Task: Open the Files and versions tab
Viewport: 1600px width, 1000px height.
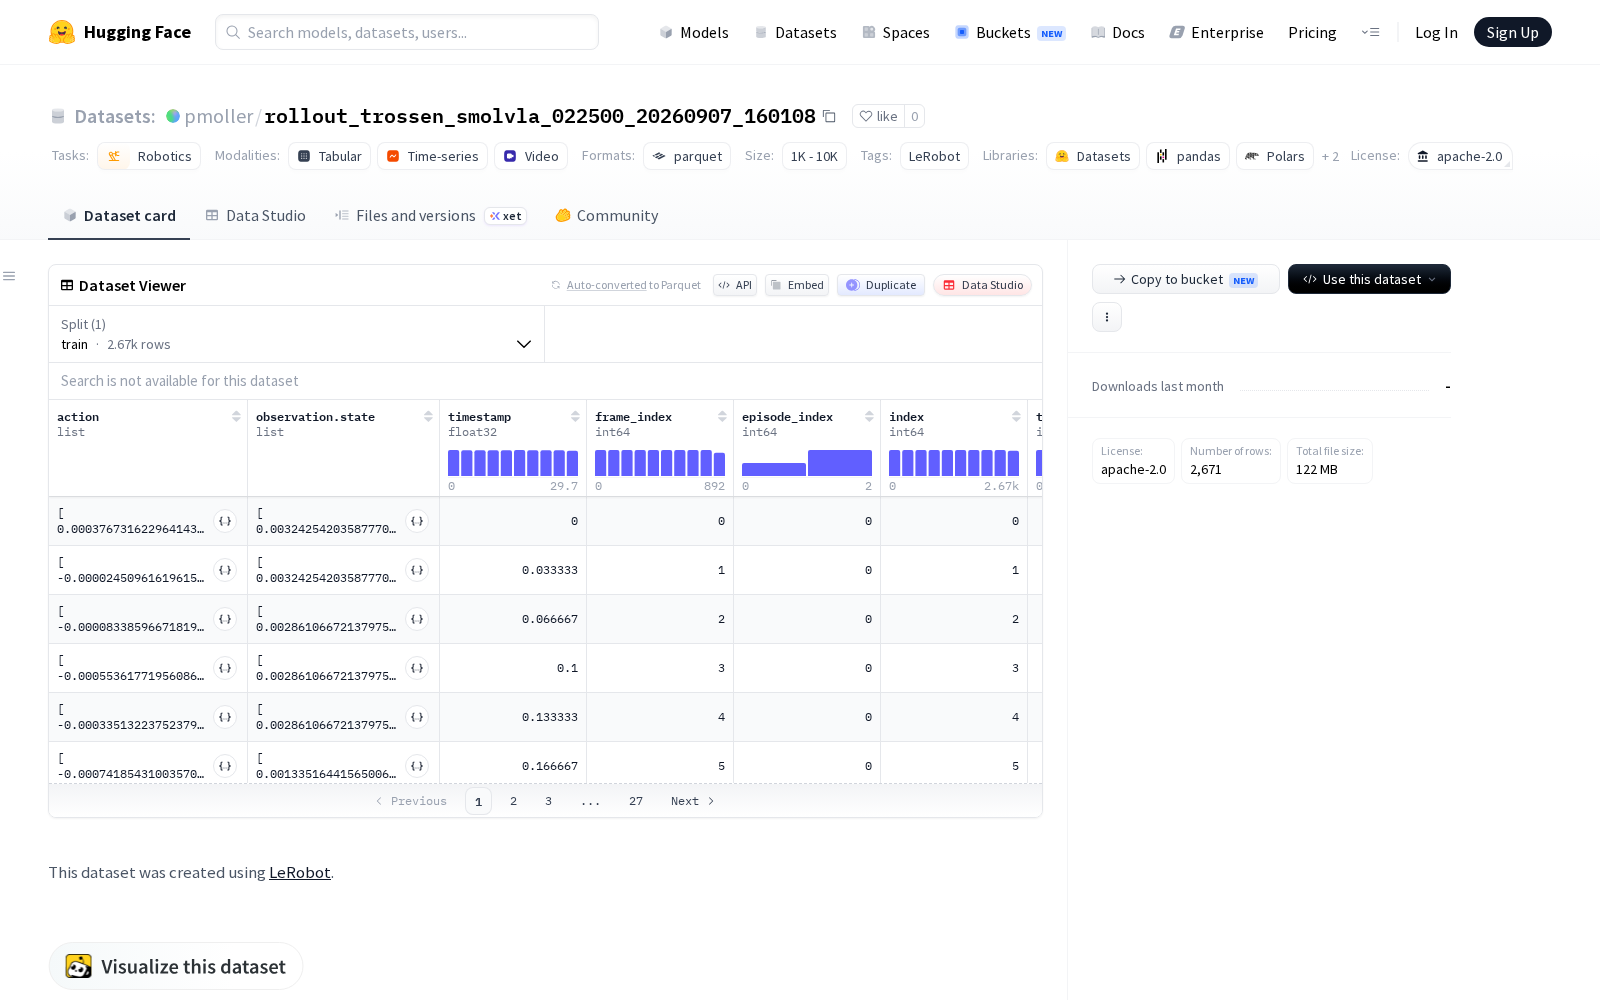Action: click(430, 216)
